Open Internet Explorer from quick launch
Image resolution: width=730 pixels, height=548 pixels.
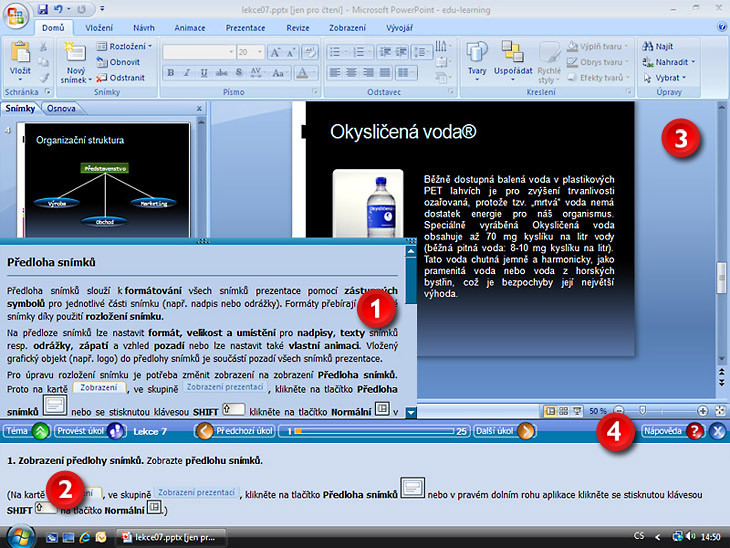point(85,537)
